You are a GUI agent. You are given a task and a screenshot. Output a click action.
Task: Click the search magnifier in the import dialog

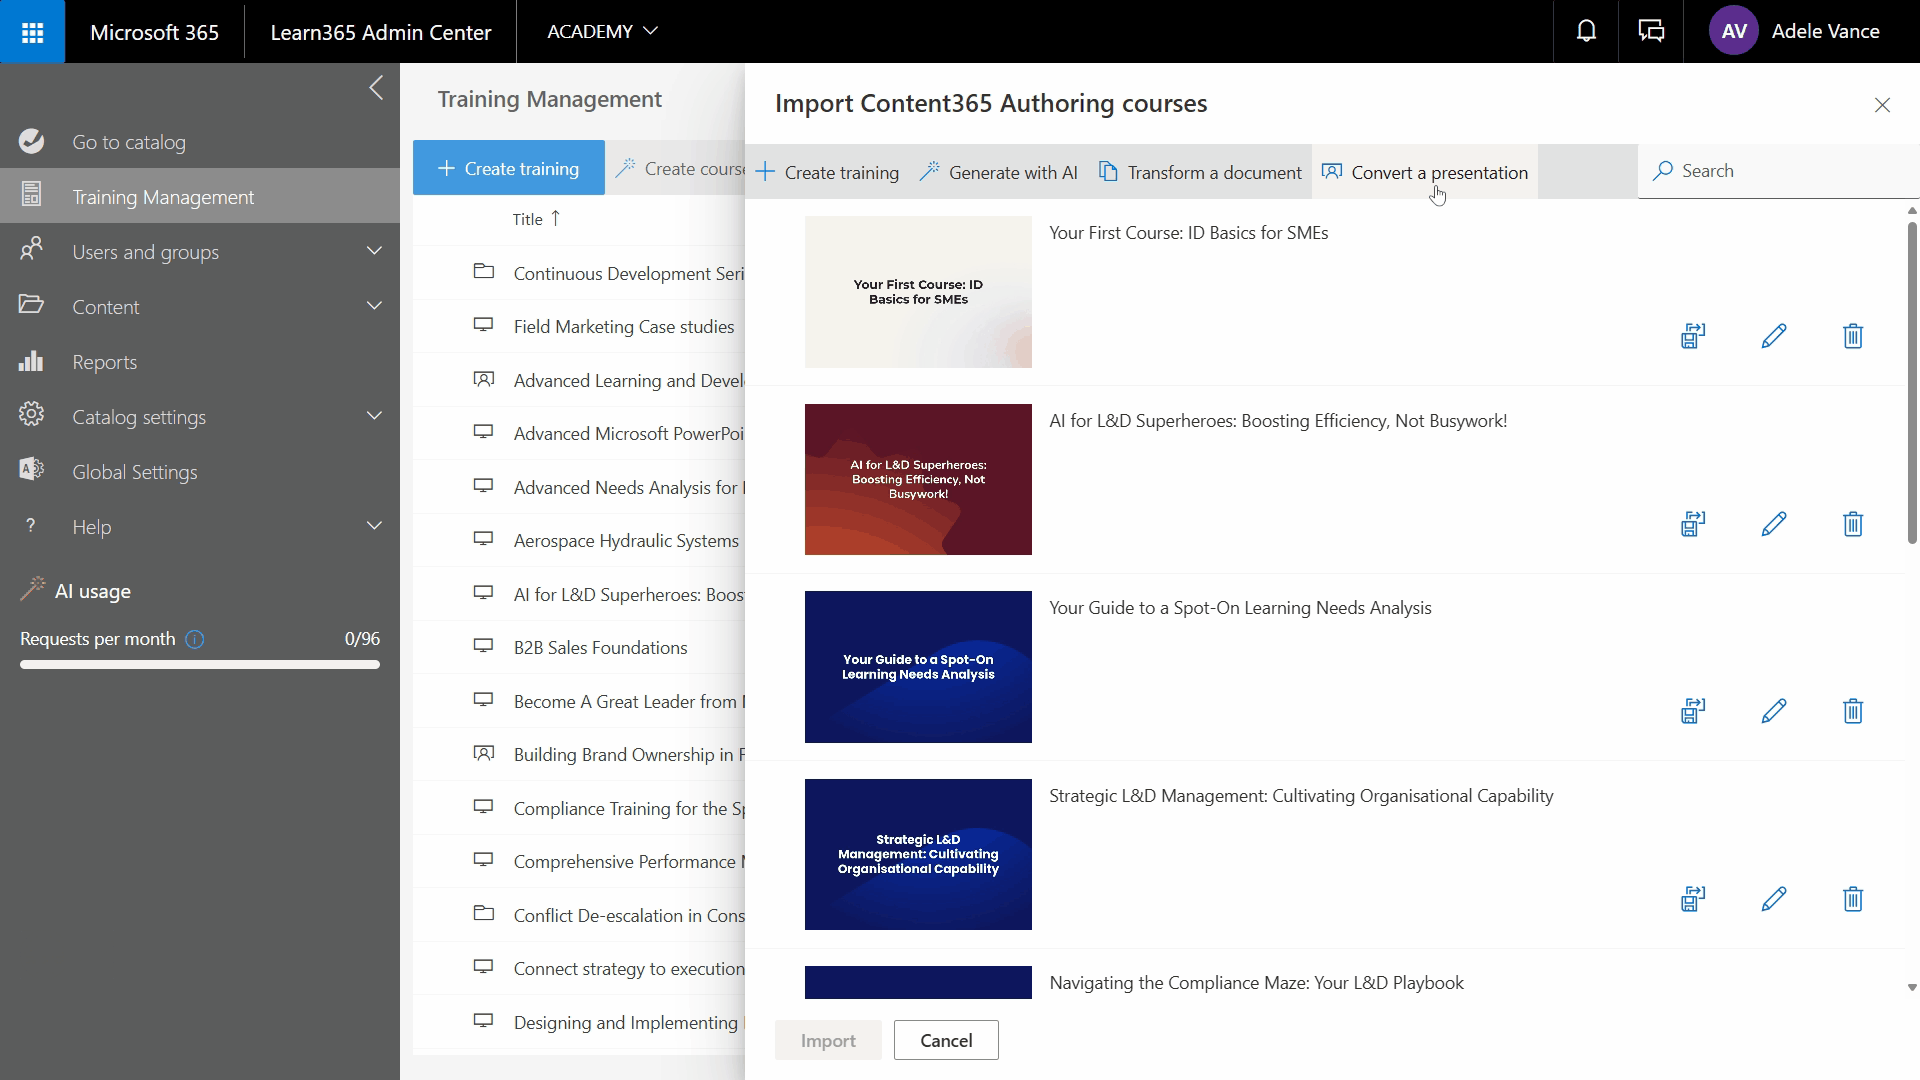tap(1664, 171)
